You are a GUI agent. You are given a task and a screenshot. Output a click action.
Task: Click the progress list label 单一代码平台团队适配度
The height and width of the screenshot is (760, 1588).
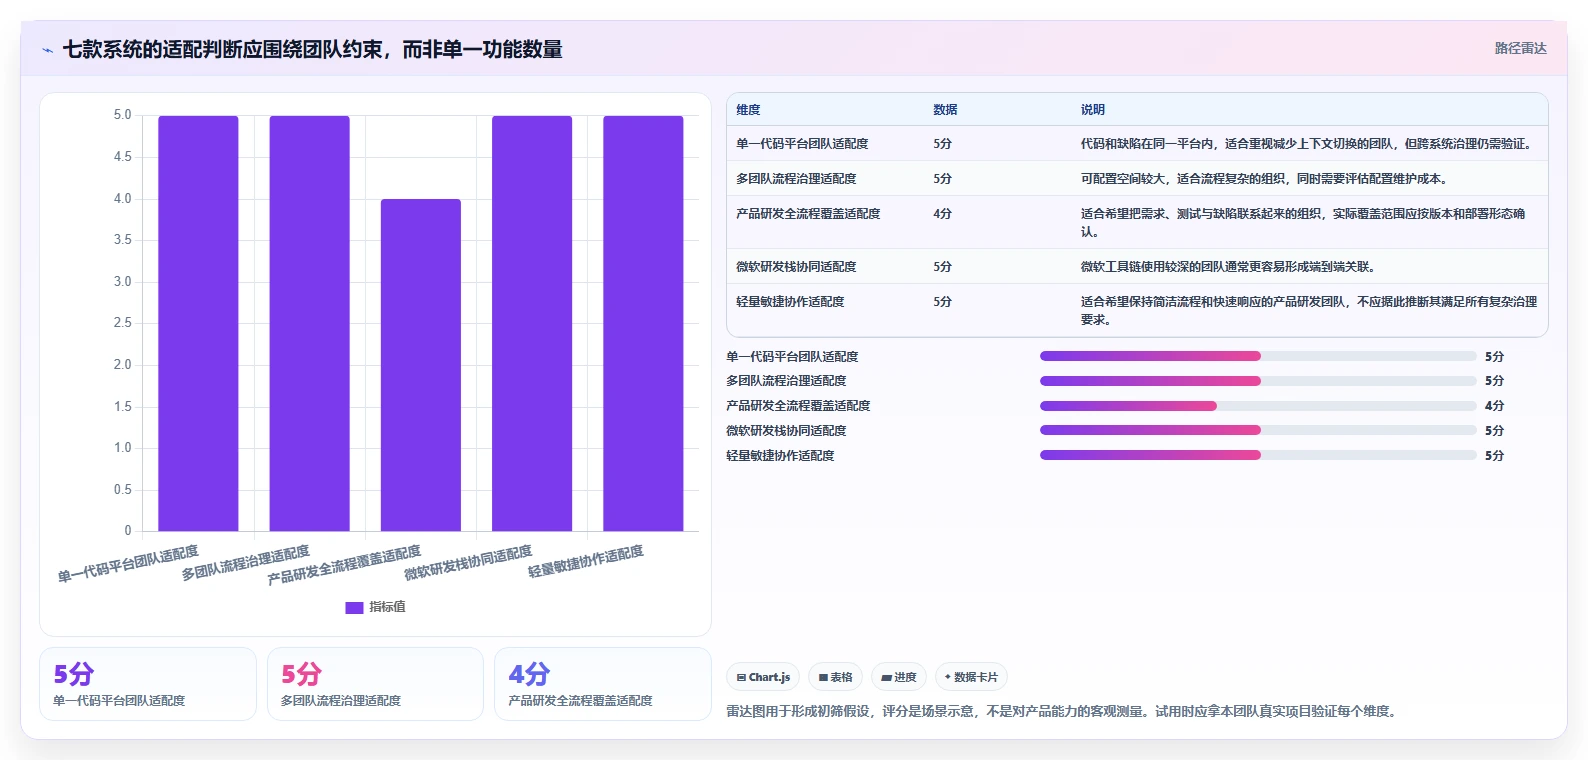pos(792,357)
